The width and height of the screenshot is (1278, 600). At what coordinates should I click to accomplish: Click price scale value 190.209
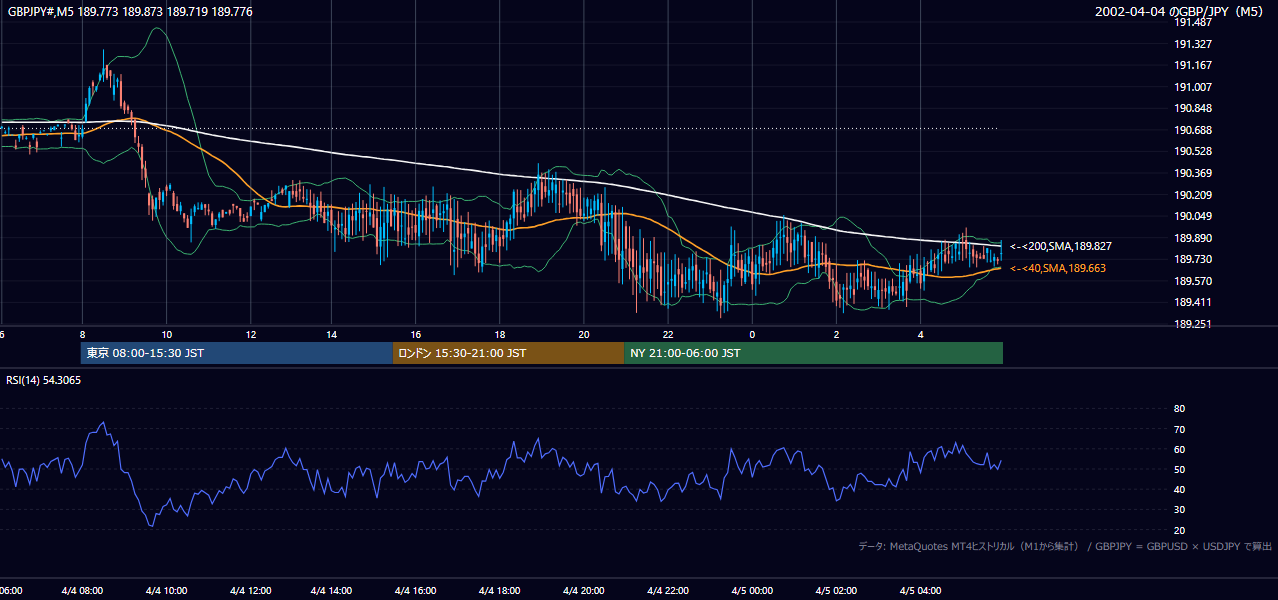point(1192,195)
